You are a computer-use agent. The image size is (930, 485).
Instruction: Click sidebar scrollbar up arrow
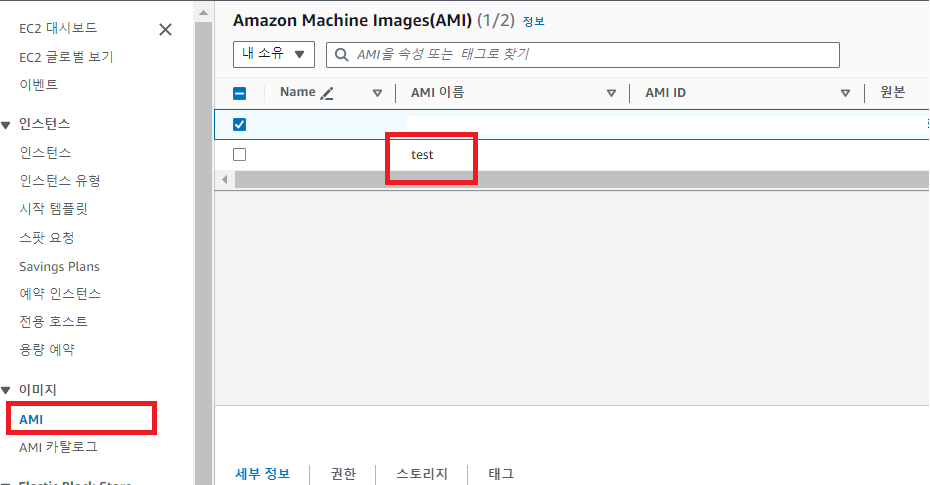click(203, 12)
